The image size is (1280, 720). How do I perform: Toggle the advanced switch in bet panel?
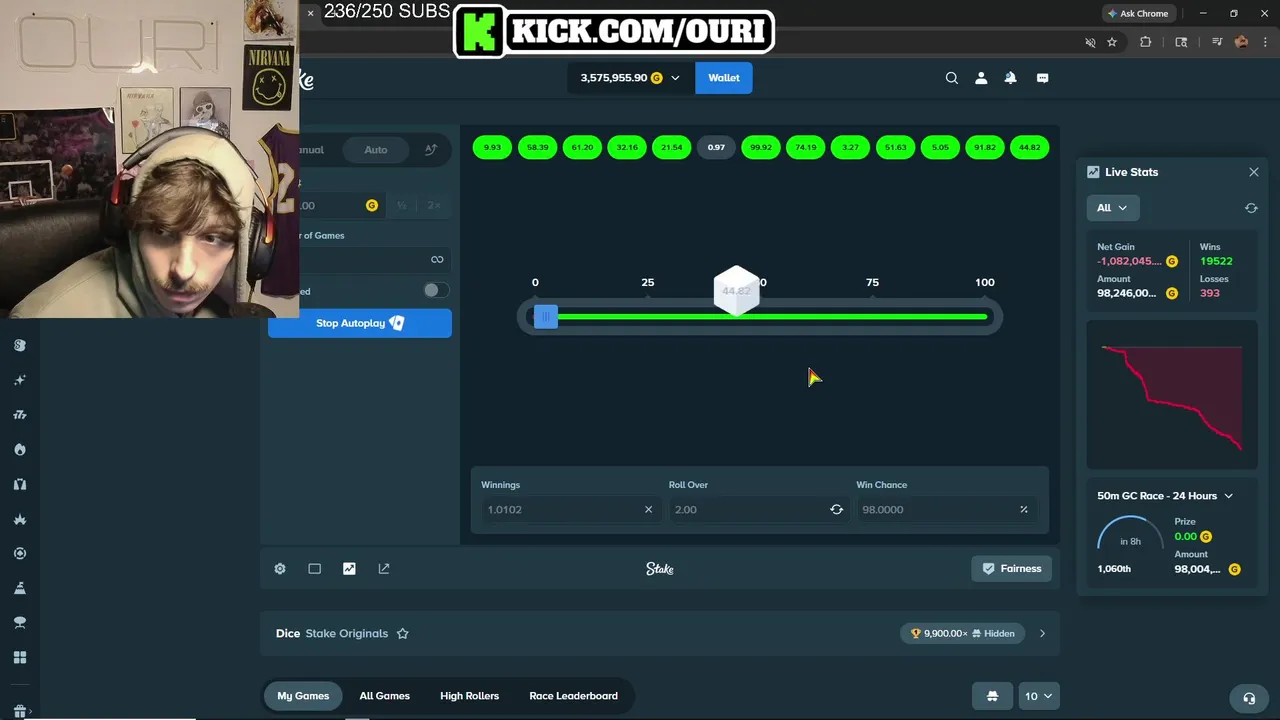point(435,290)
